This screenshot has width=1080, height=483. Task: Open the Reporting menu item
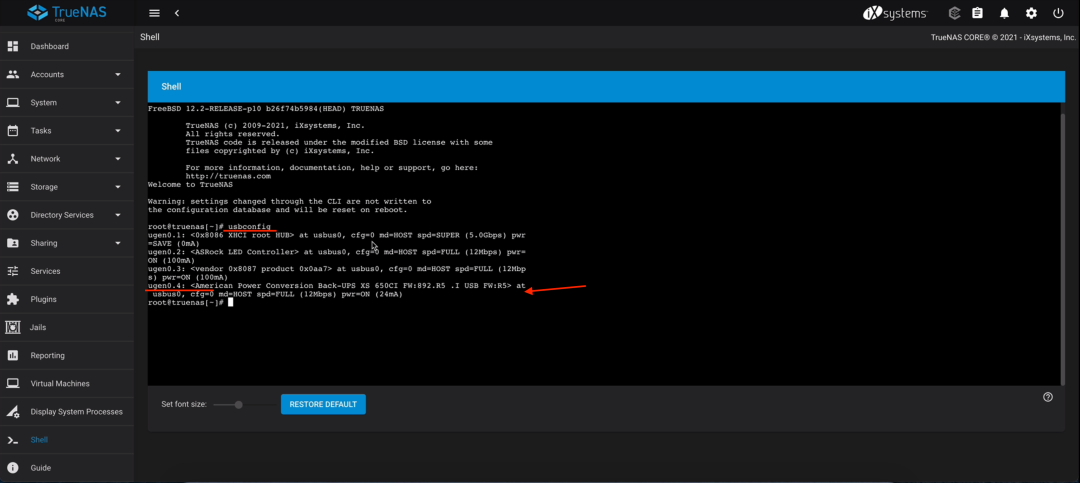(67, 356)
